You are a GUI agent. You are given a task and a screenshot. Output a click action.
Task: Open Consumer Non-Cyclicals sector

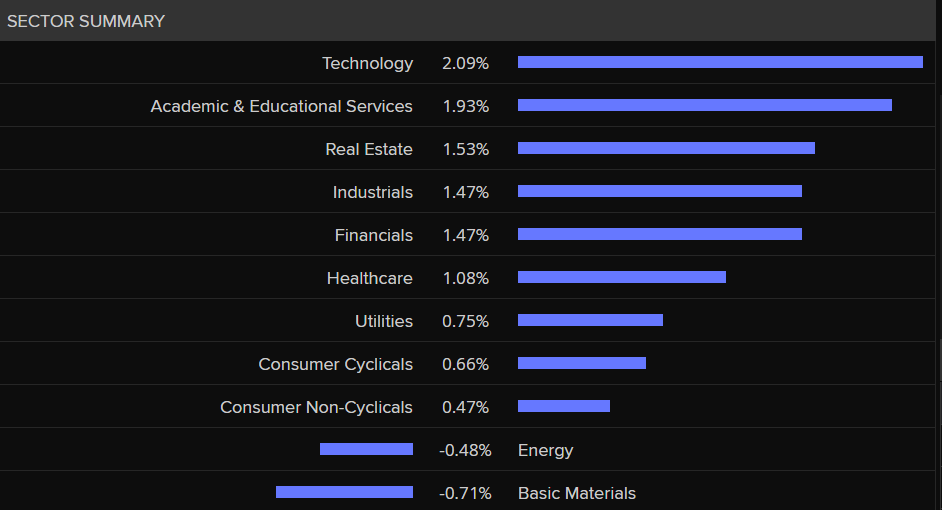[316, 407]
